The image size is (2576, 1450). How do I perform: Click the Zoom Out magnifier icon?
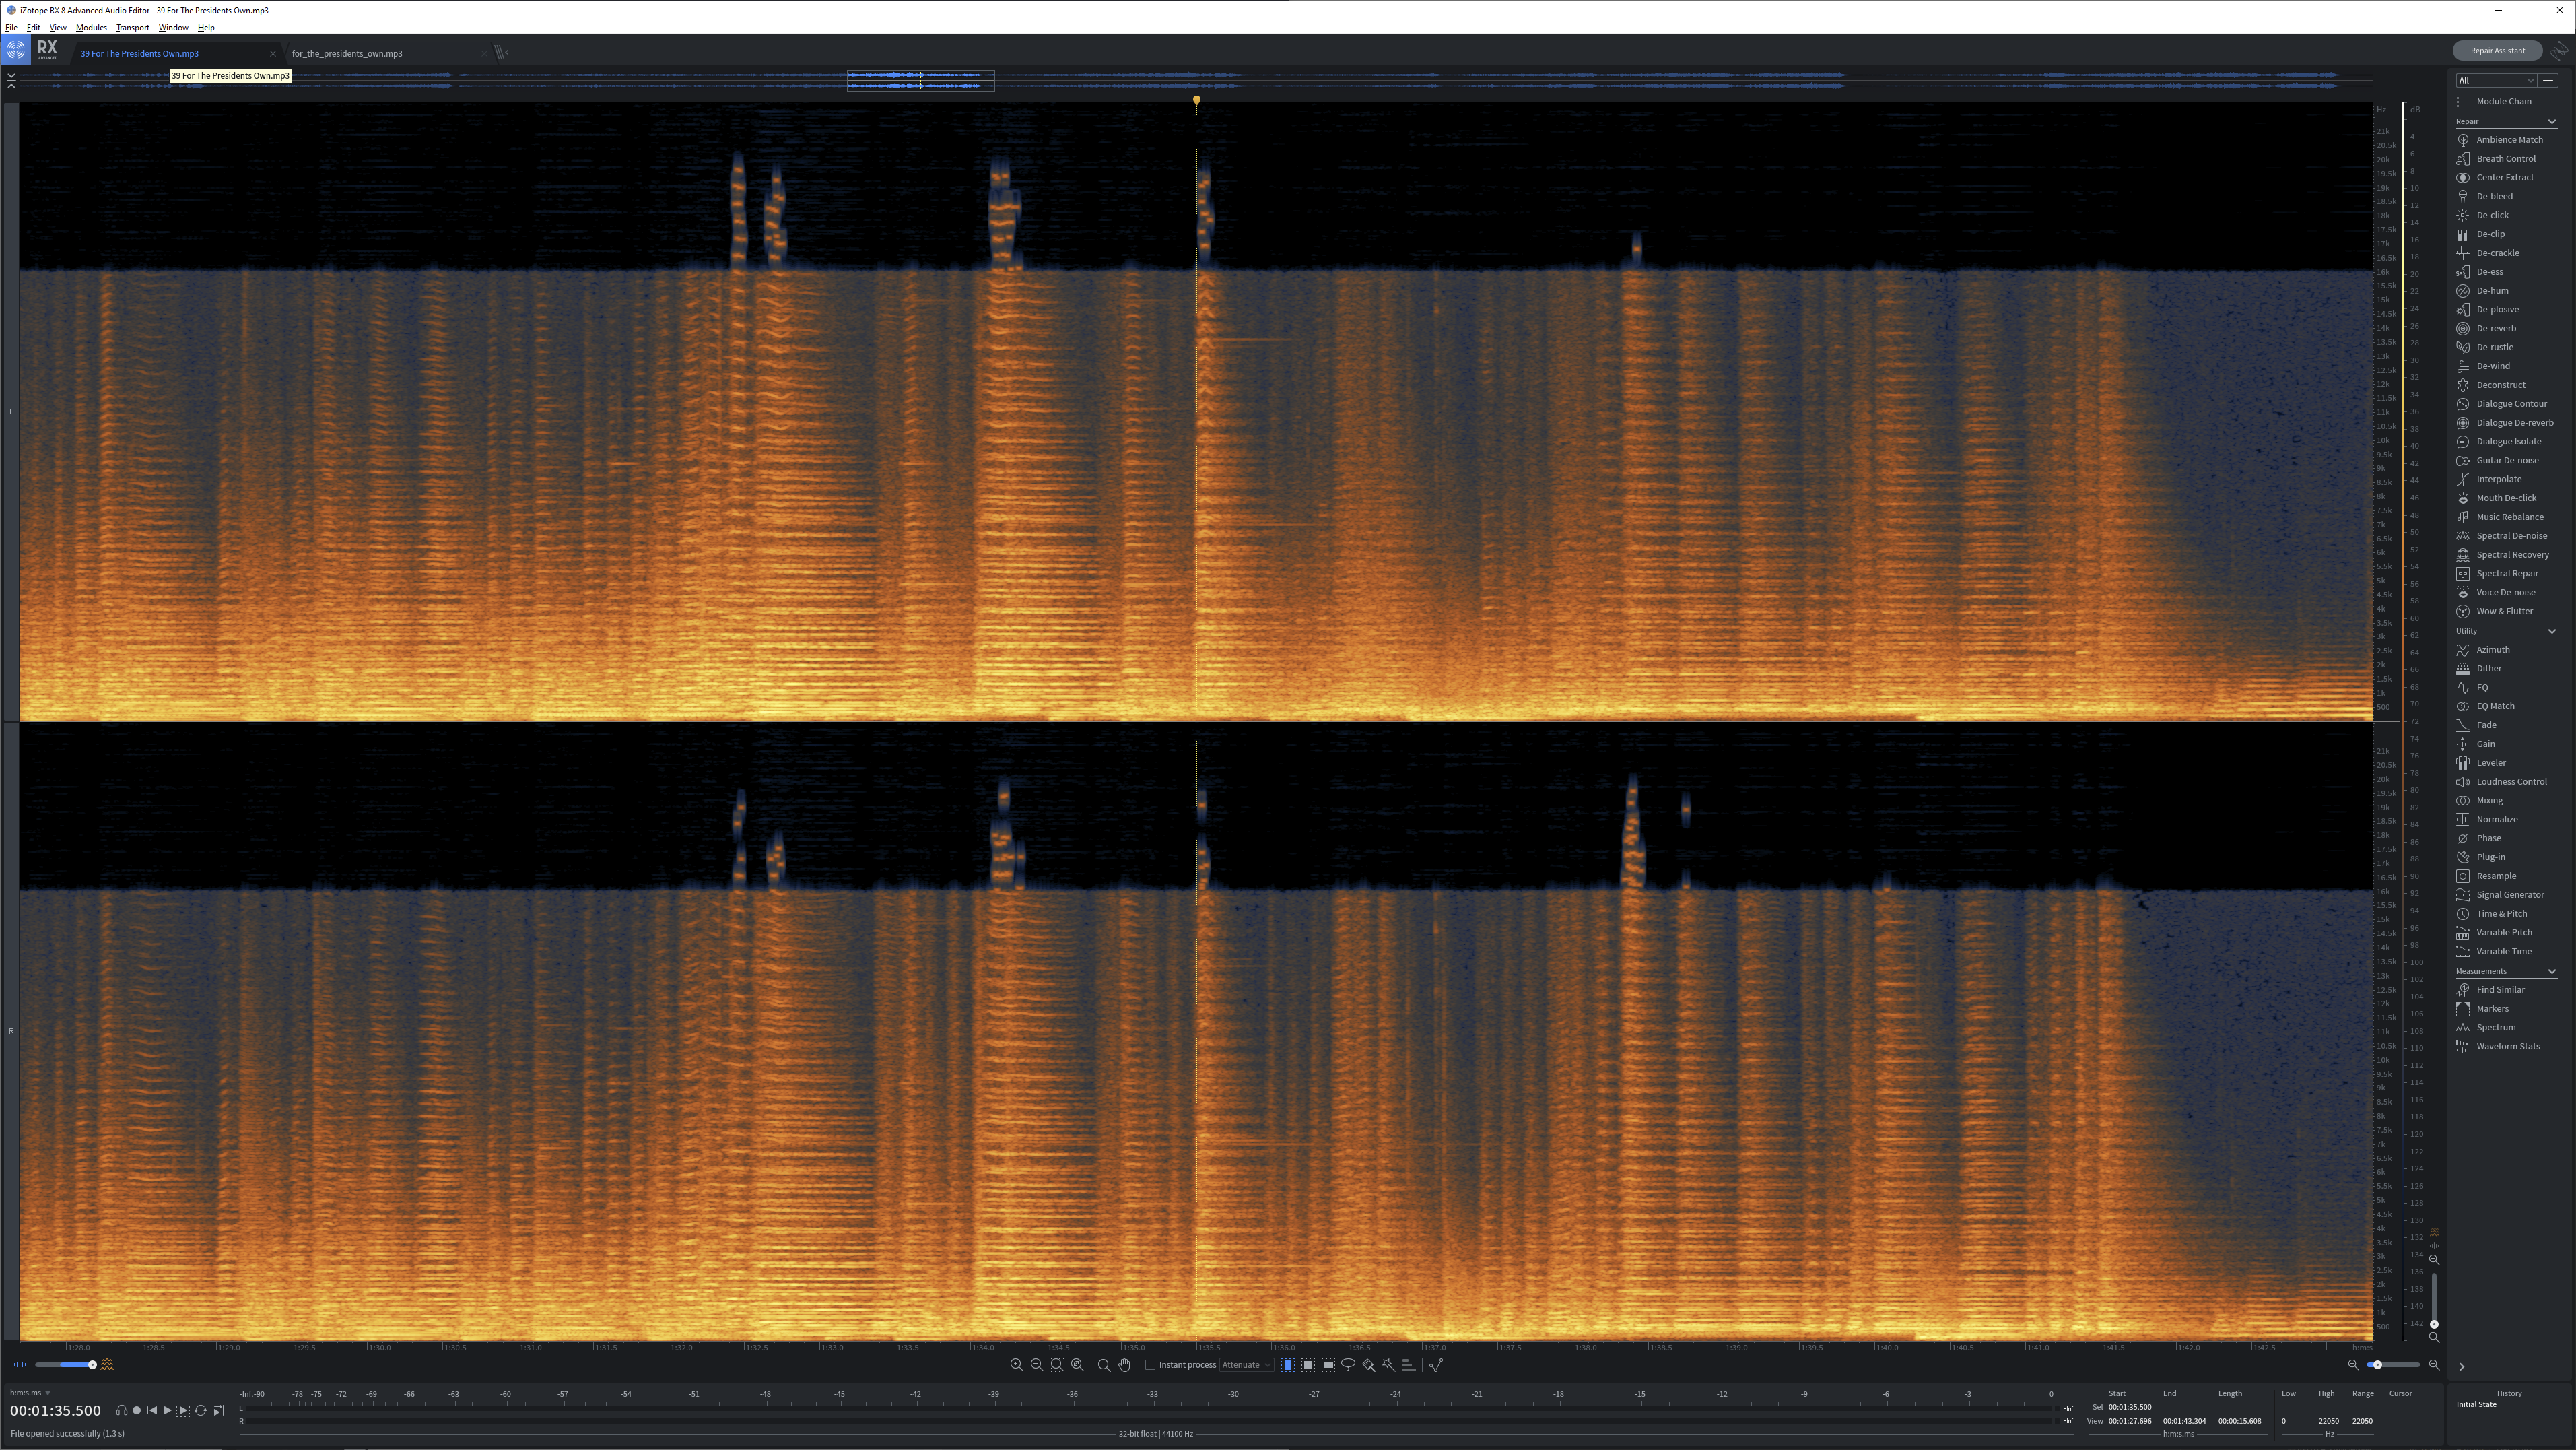[x=1036, y=1365]
